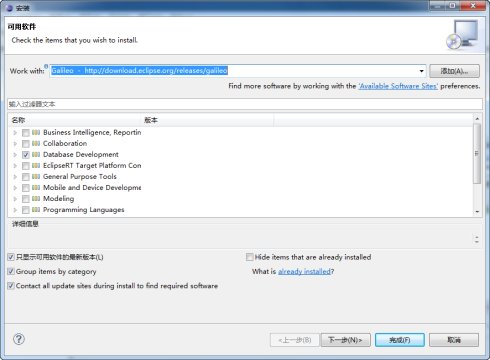Toggle Contact all update sites checkbox

(11, 286)
